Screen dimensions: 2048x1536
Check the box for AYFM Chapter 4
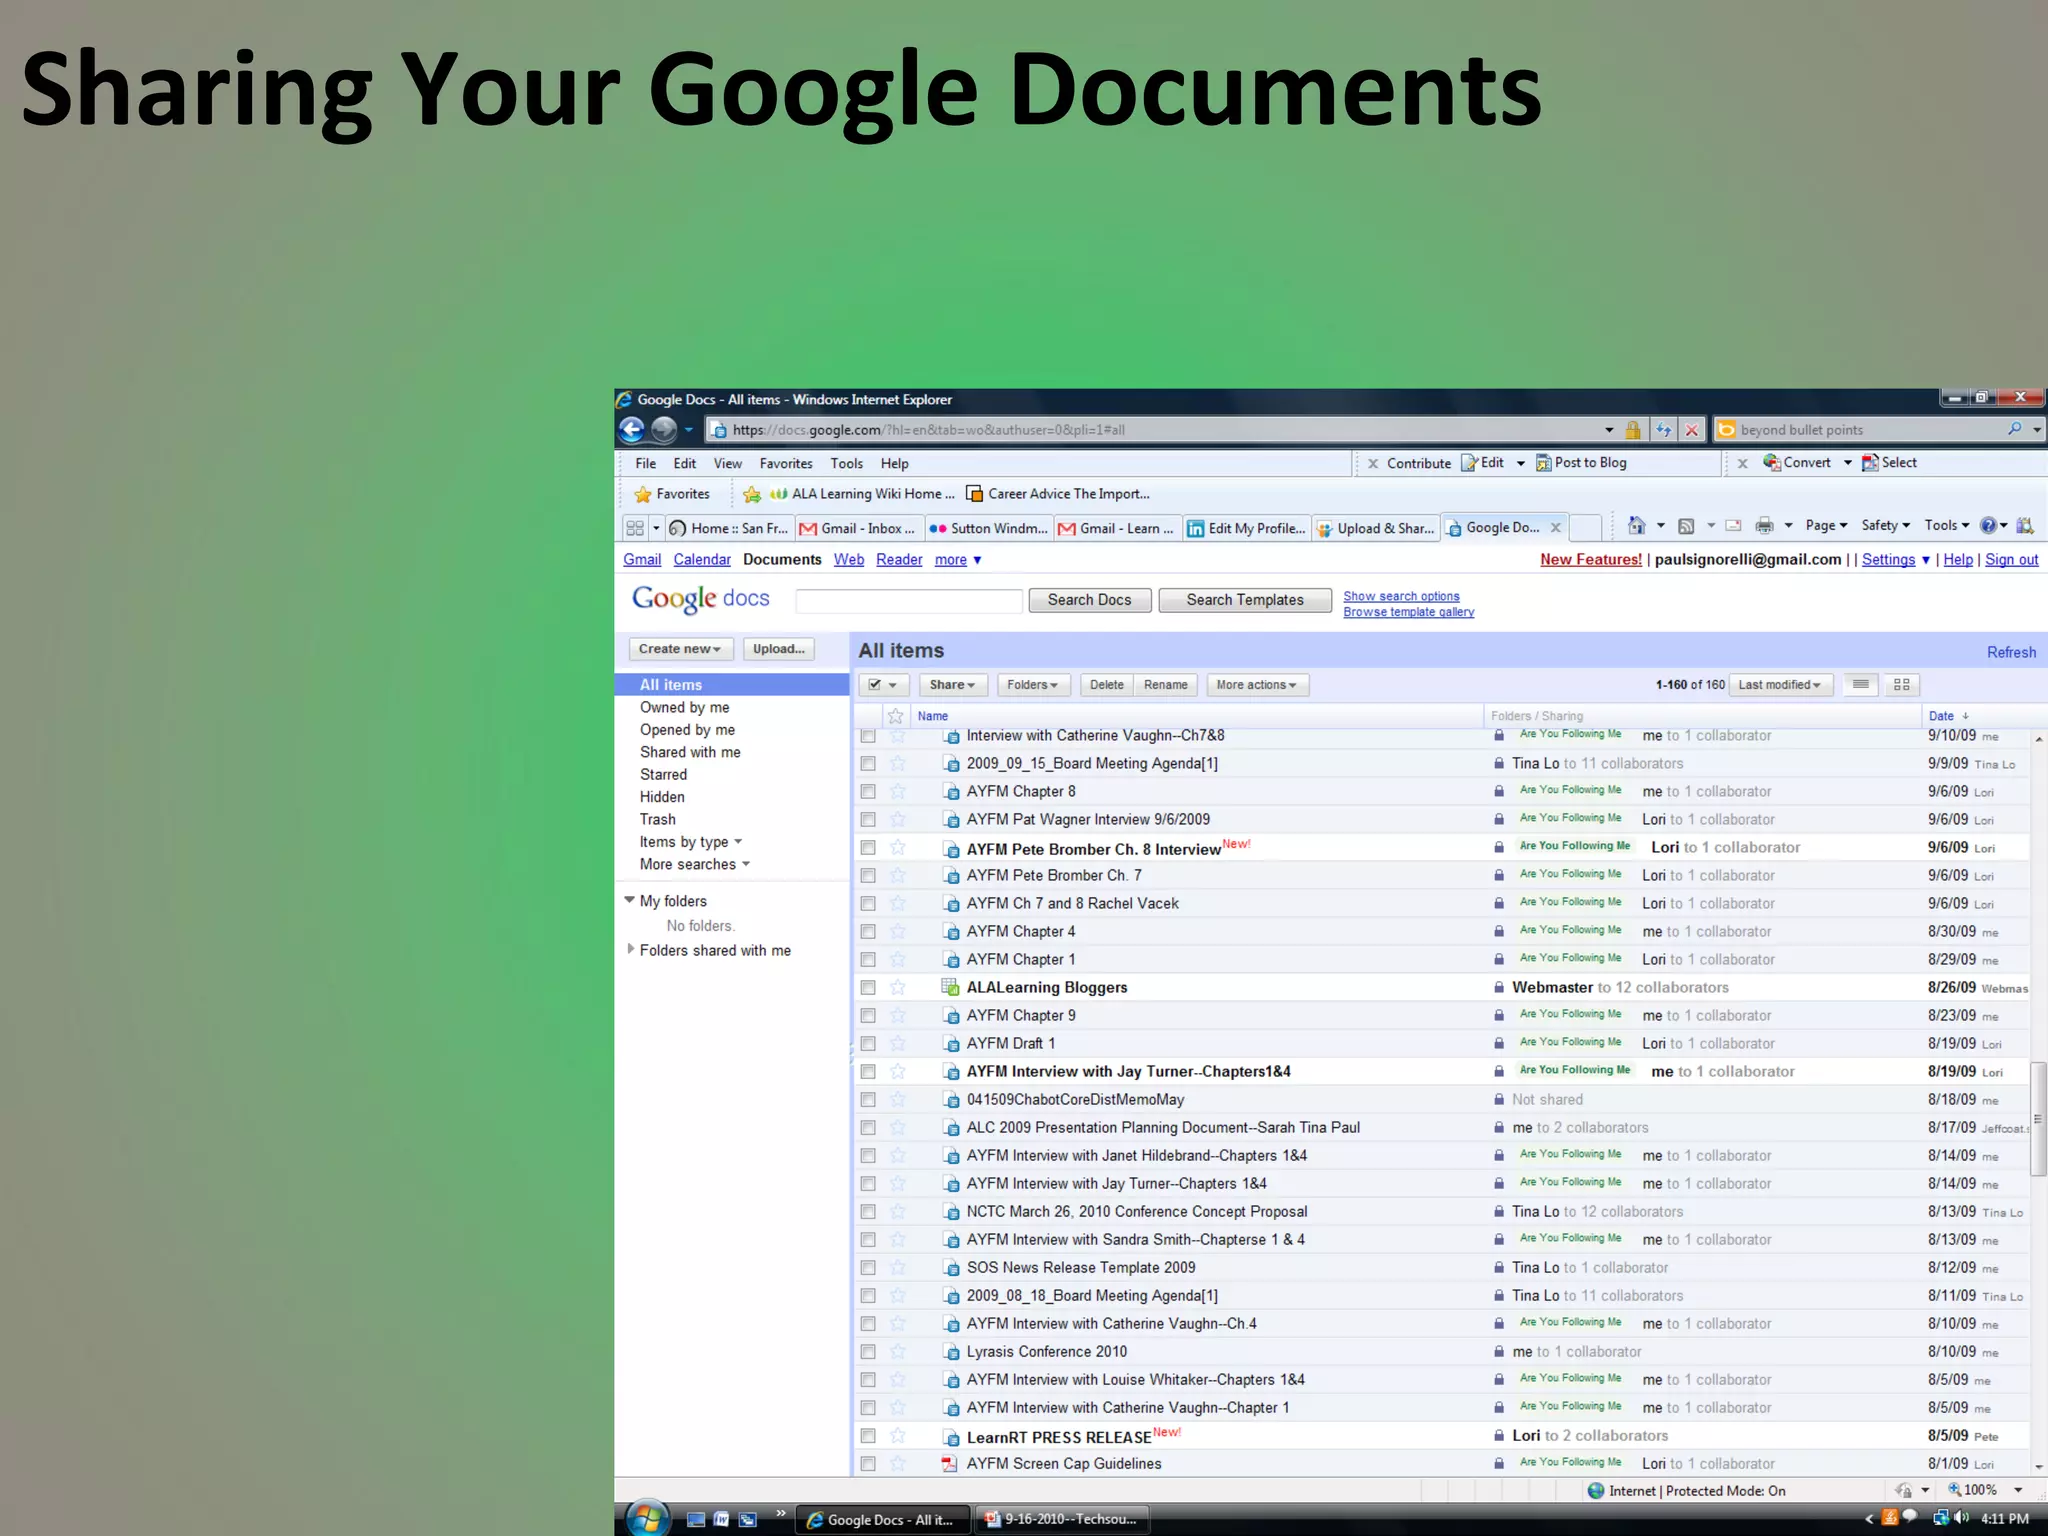(x=868, y=931)
